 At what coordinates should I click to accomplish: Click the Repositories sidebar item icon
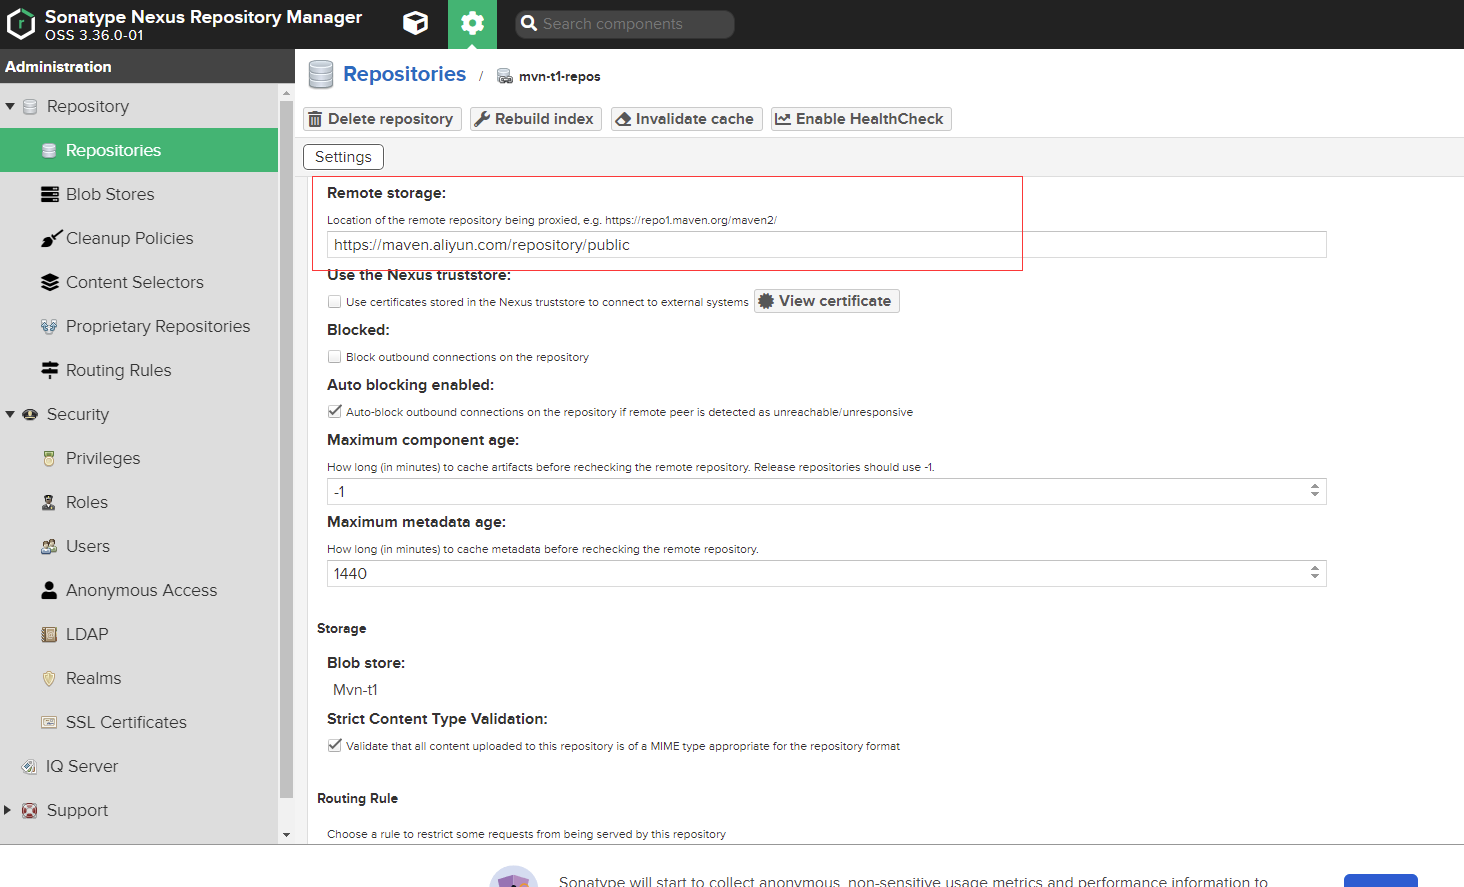[49, 150]
